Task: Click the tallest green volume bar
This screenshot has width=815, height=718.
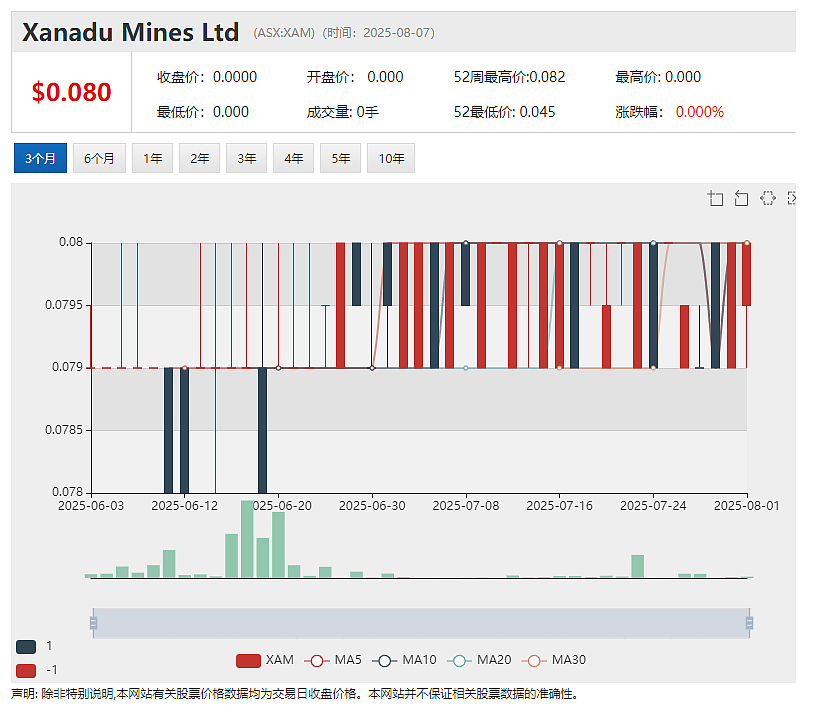Action: pyautogui.click(x=247, y=539)
